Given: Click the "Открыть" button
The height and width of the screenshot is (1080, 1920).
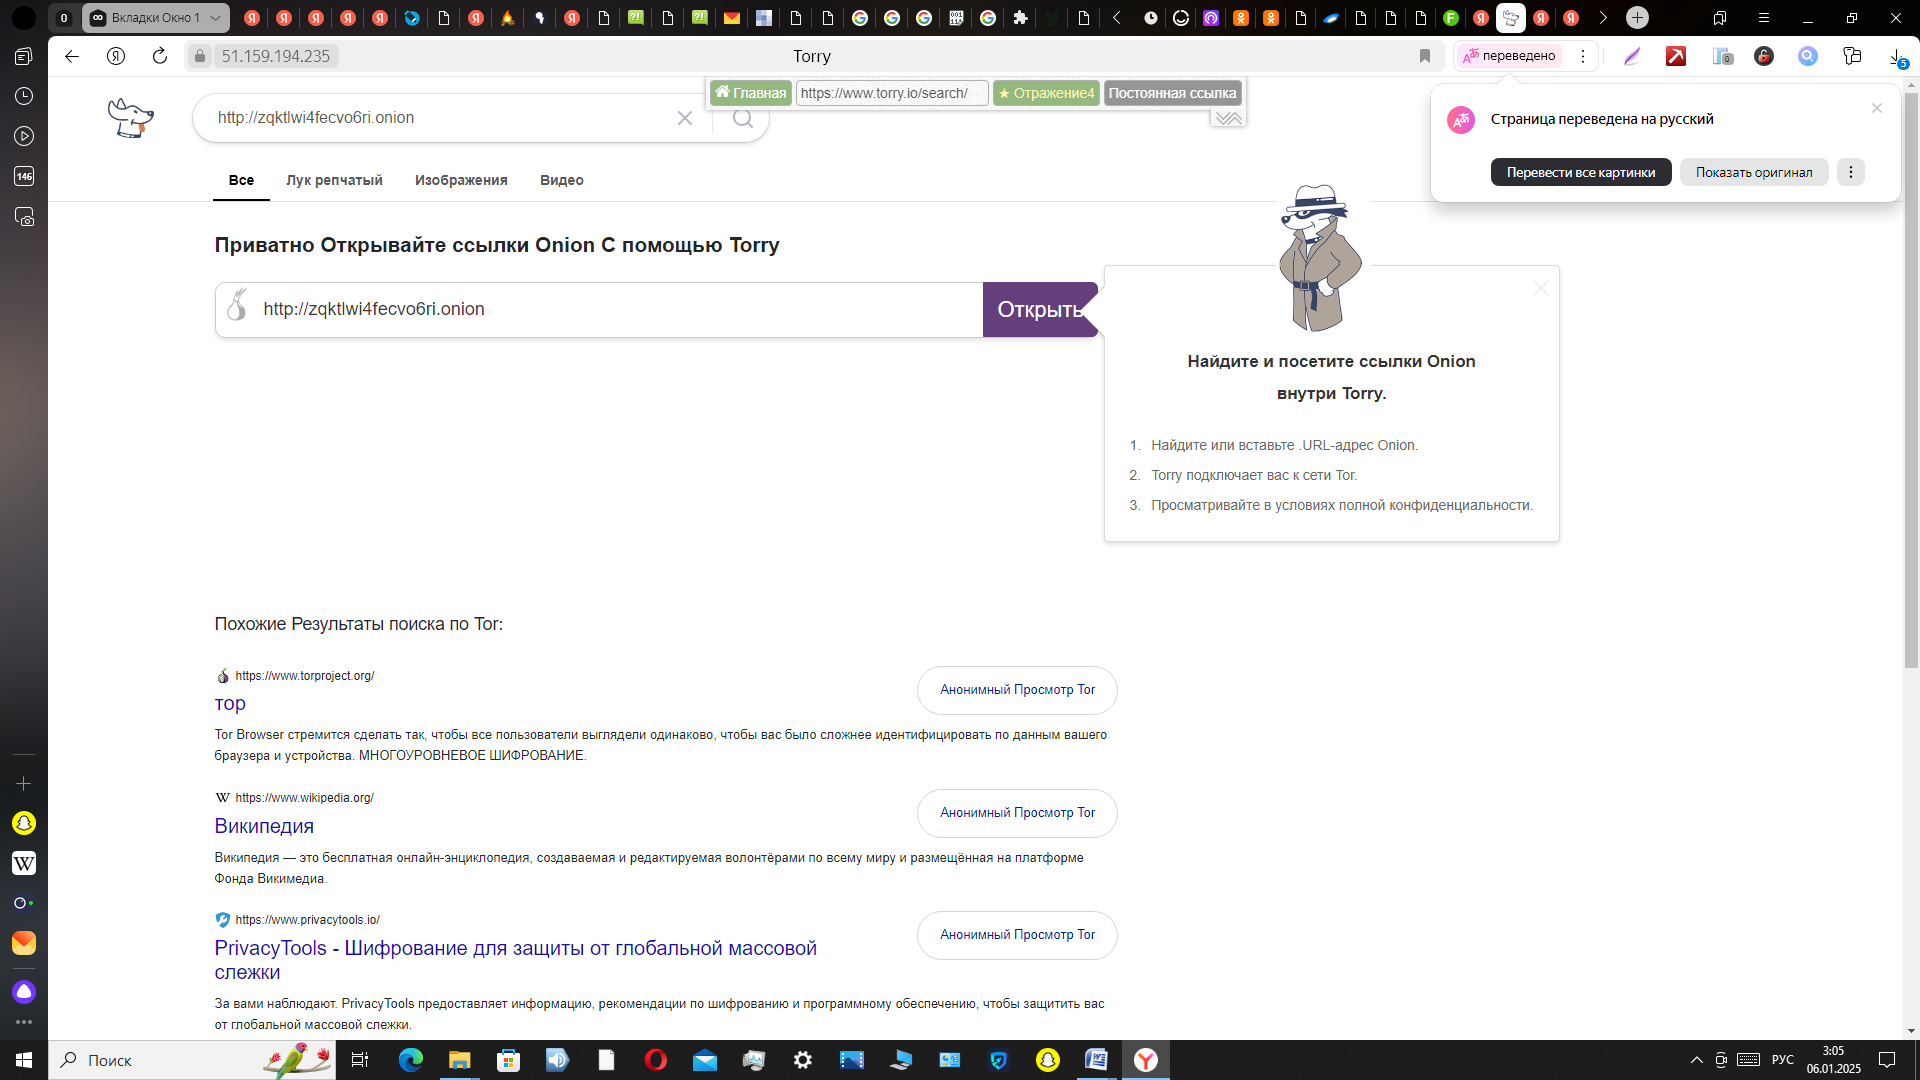Looking at the screenshot, I should (x=1040, y=310).
